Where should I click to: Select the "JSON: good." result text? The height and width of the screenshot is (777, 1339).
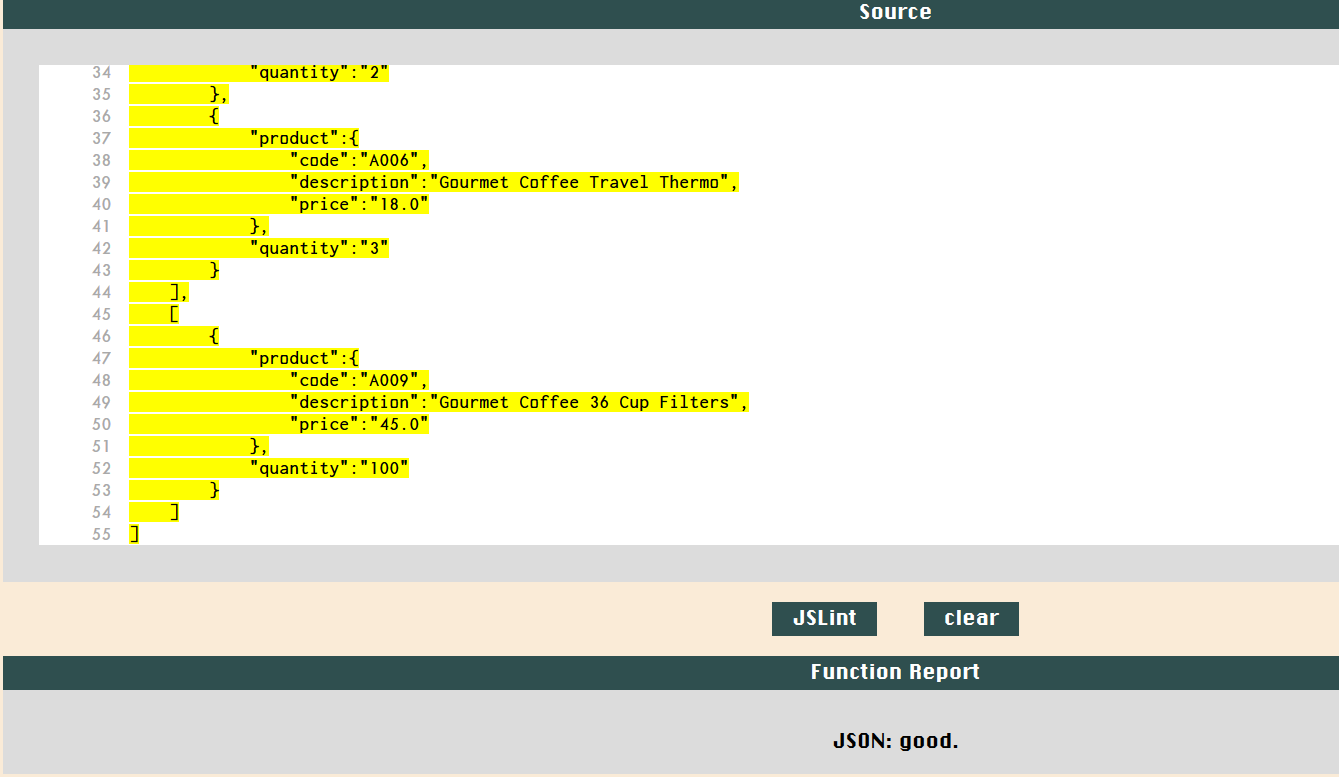(895, 742)
